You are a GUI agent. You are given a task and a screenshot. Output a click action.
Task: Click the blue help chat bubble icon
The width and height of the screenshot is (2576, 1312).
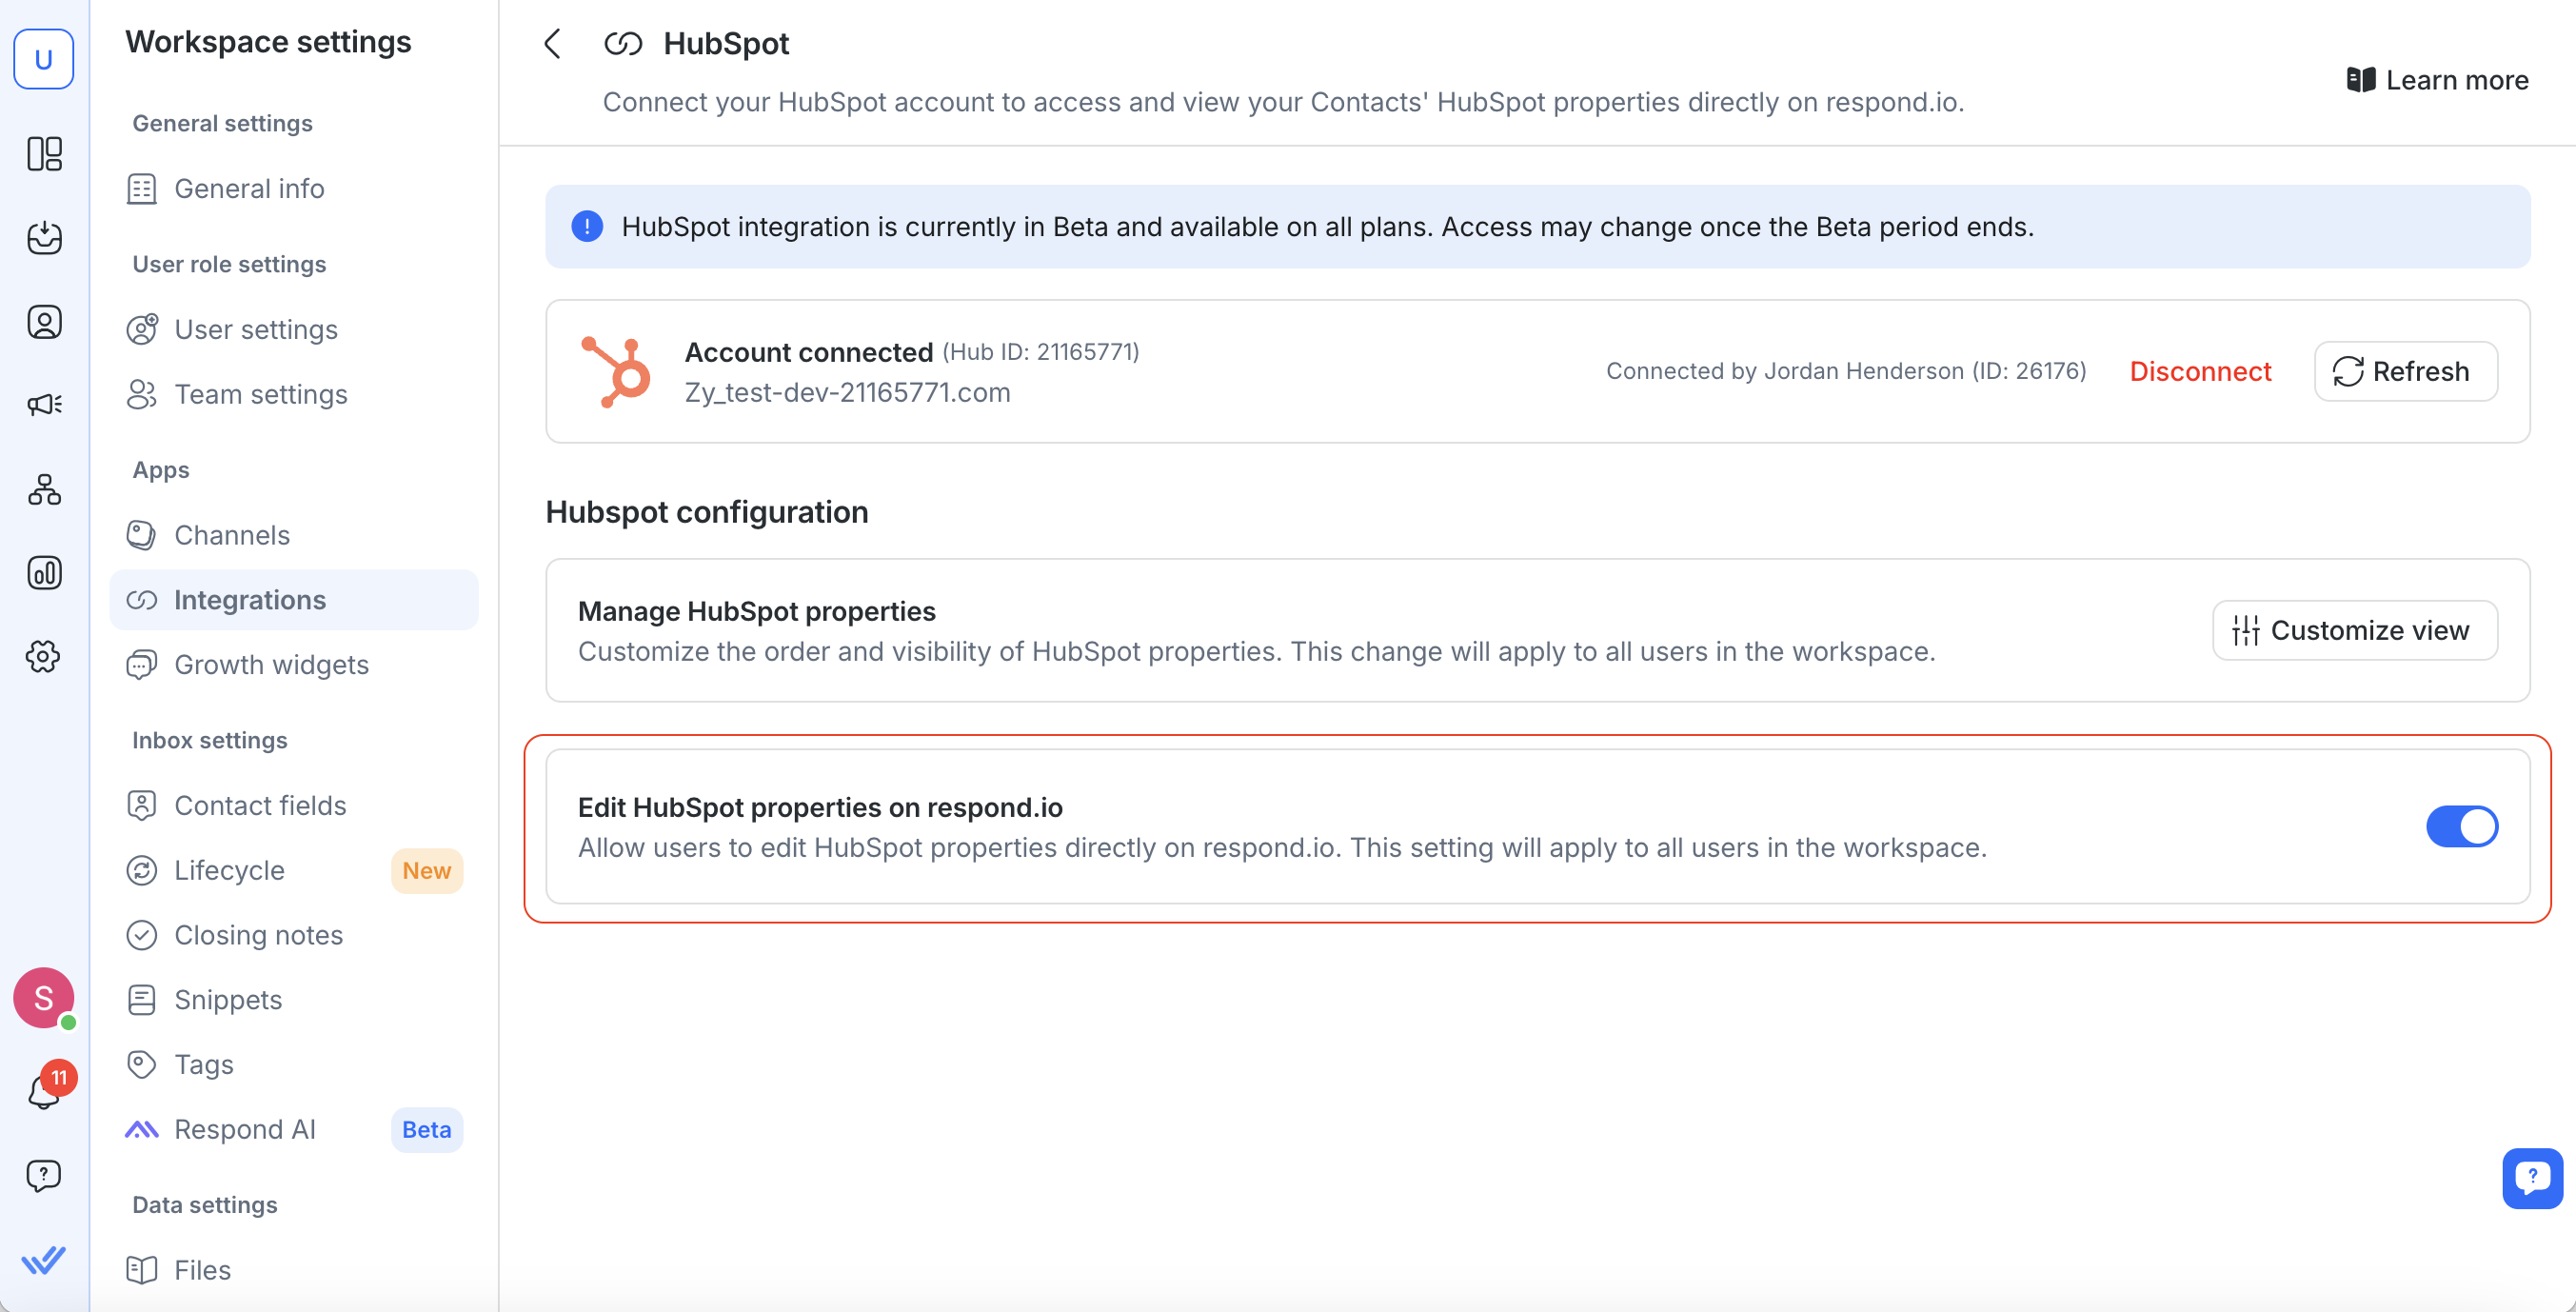coord(2531,1178)
